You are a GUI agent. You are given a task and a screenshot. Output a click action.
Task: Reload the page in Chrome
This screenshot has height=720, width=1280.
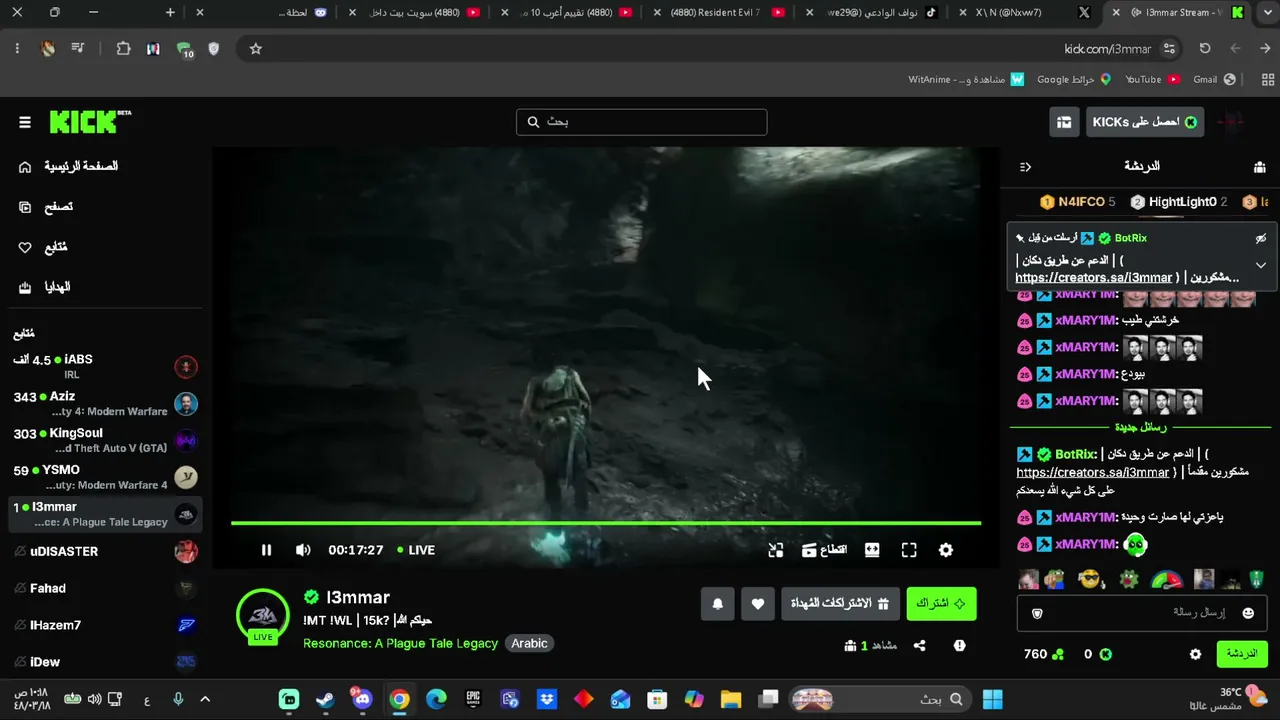click(x=1205, y=48)
